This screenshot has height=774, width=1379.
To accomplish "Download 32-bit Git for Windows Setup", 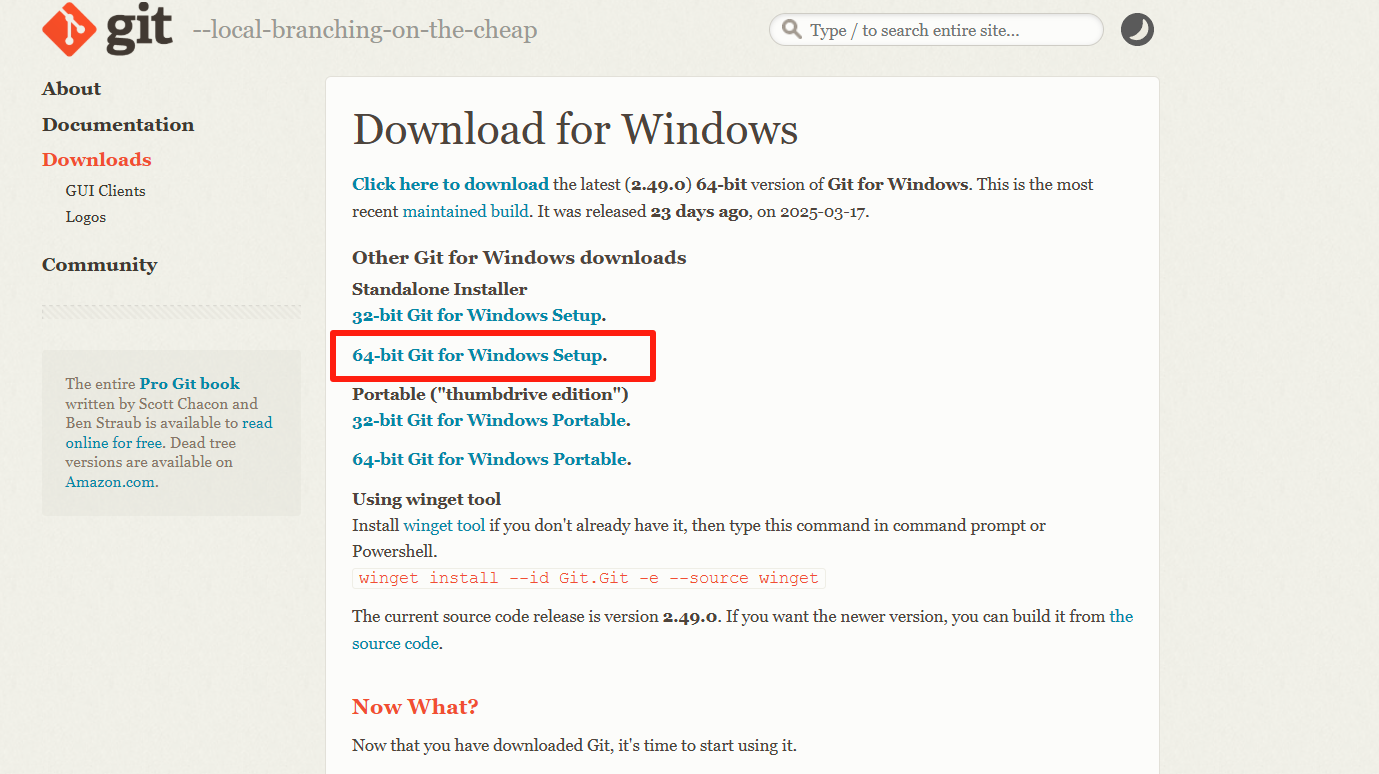I will click(477, 315).
